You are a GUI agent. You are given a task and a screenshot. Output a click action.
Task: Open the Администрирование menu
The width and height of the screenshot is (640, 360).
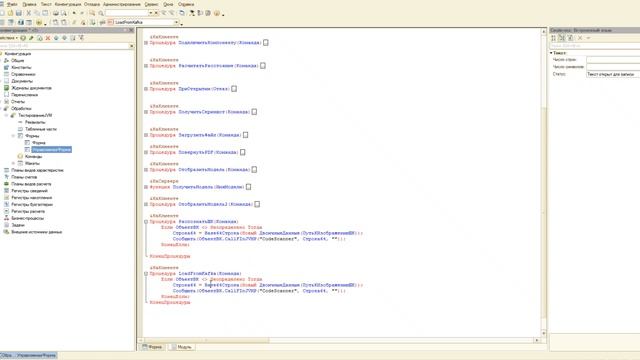coord(122,4)
